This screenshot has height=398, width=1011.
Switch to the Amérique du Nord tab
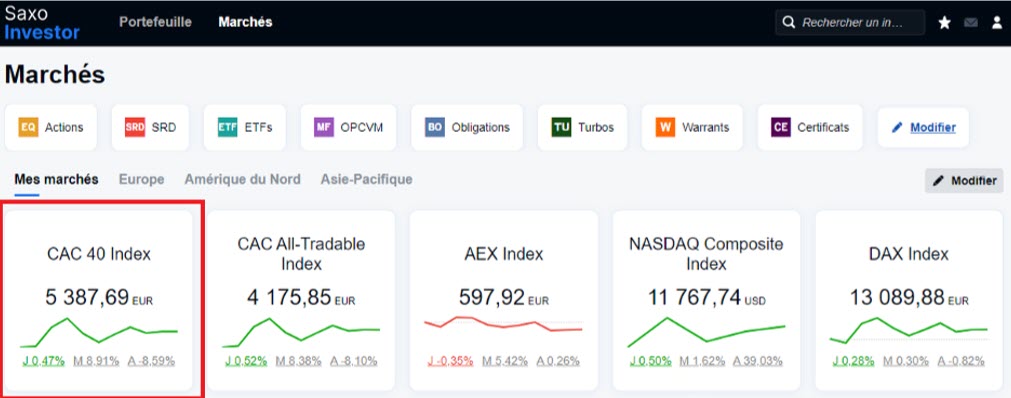[x=242, y=179]
